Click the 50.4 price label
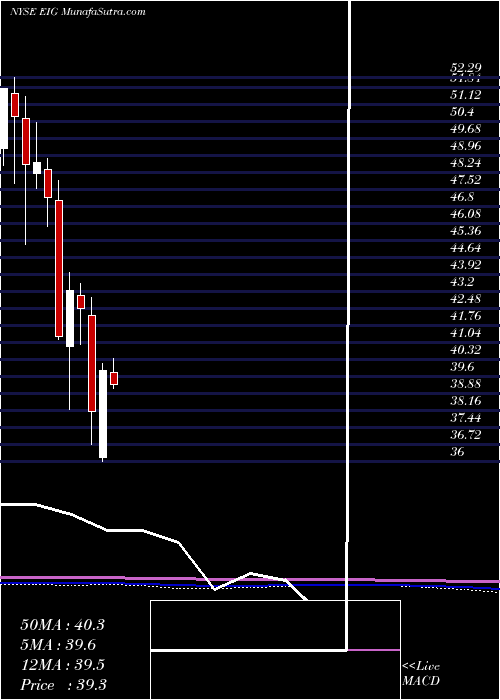 [x=462, y=112]
